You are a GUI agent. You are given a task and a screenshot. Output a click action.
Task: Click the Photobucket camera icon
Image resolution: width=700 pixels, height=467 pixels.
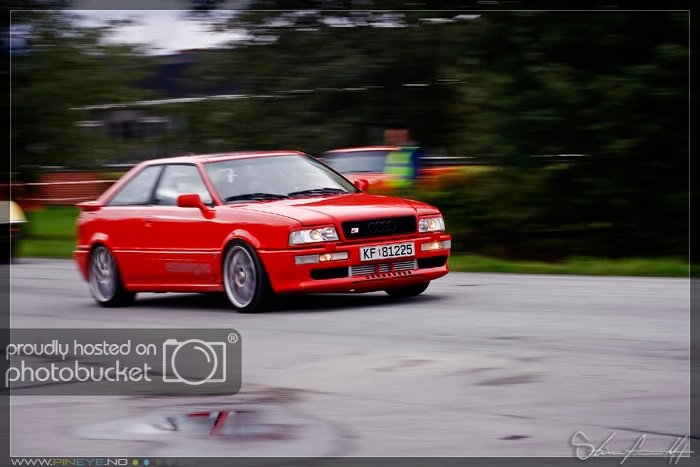[x=194, y=361]
